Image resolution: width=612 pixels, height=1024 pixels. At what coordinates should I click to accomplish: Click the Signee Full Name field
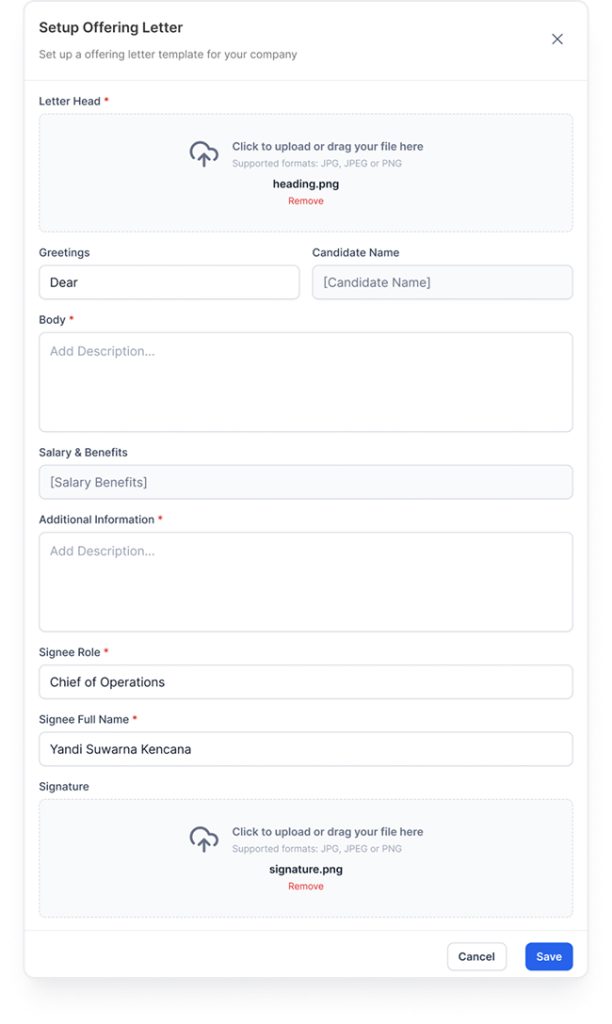[x=306, y=749]
